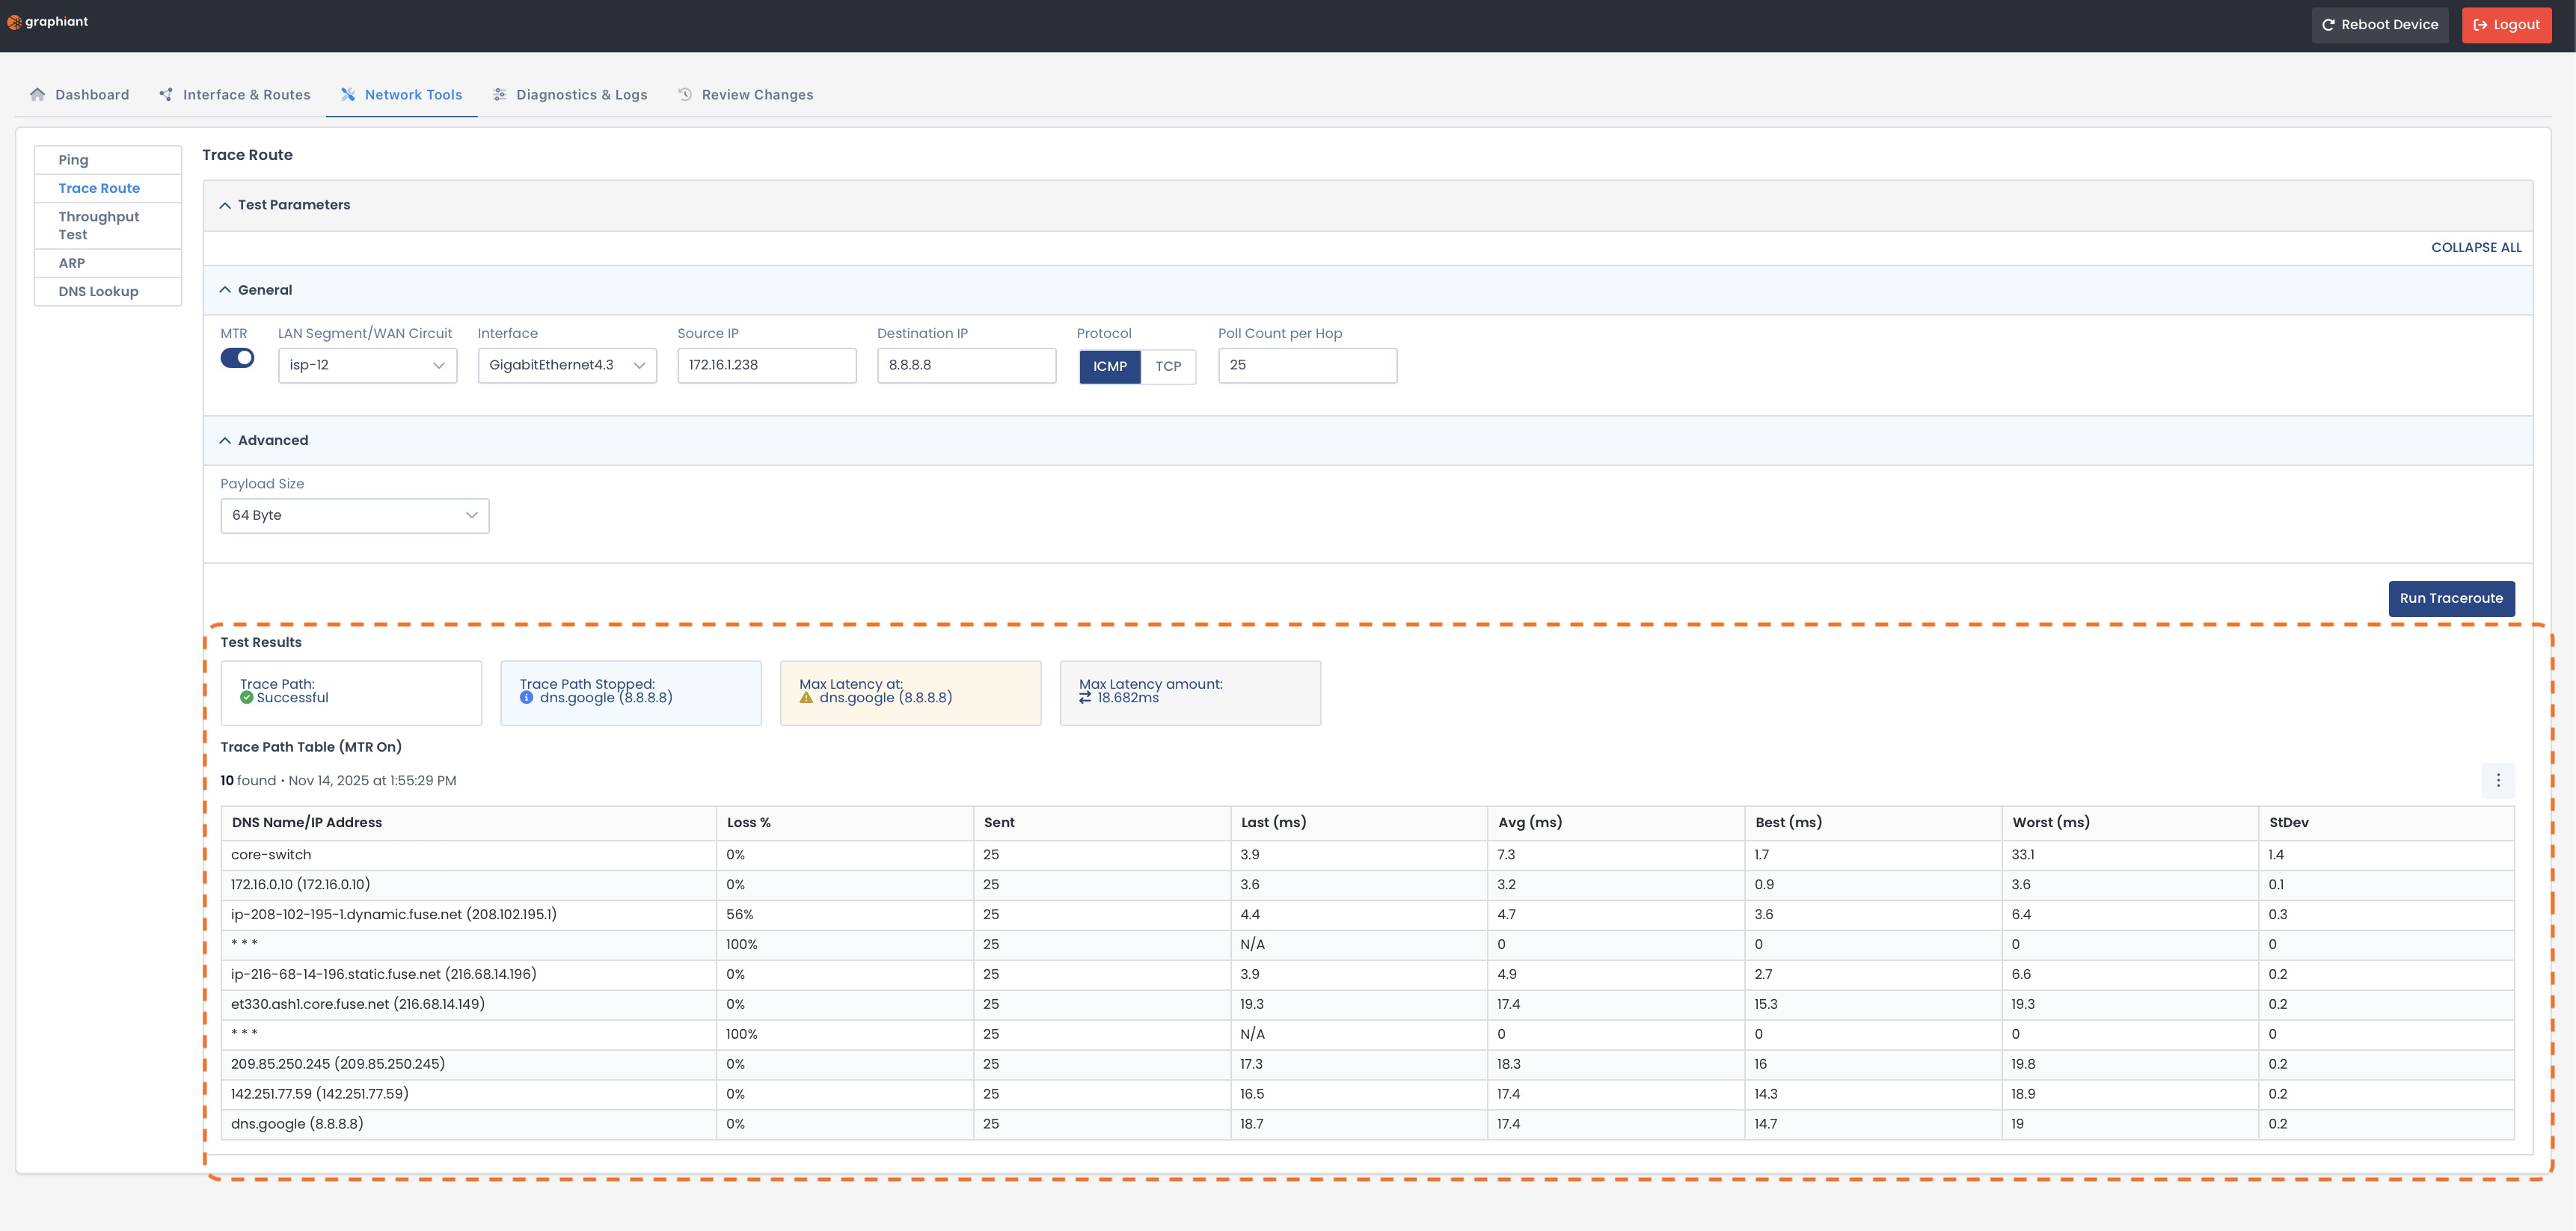Select Ping in the side menu
This screenshot has height=1231, width=2576.
[108, 160]
